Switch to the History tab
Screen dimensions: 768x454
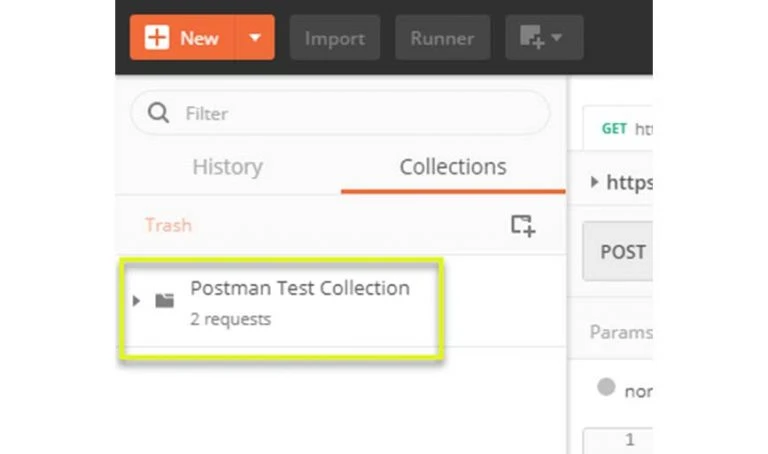[227, 167]
